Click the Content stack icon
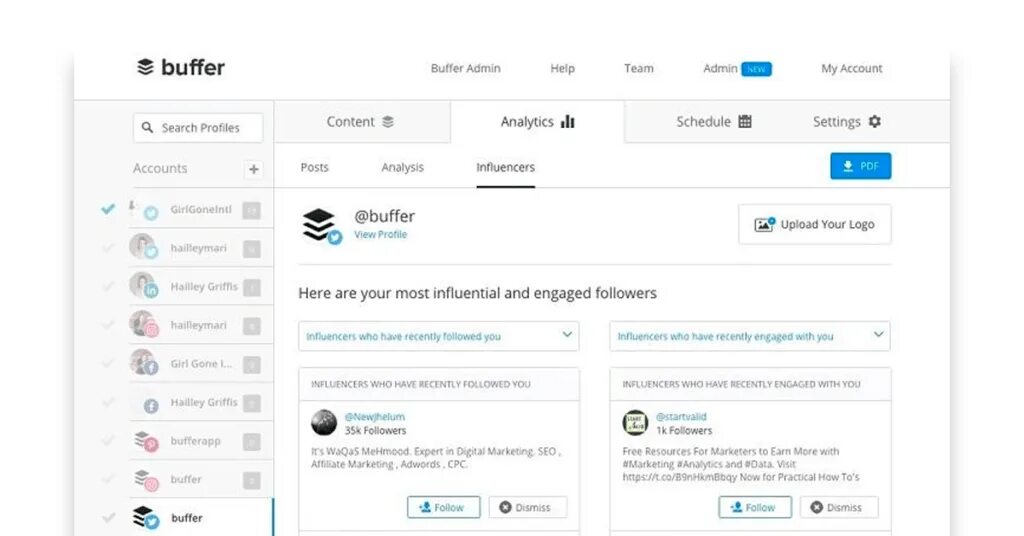The width and height of the screenshot is (1024, 536). [388, 121]
